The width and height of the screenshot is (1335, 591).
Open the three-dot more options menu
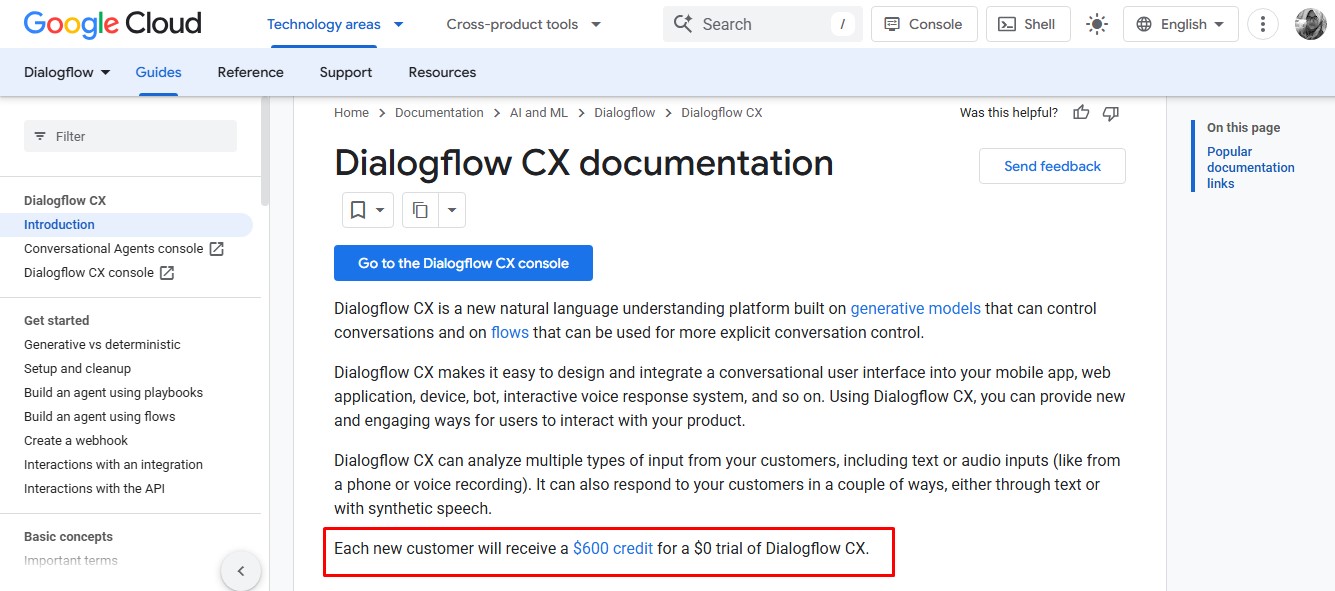[x=1263, y=24]
